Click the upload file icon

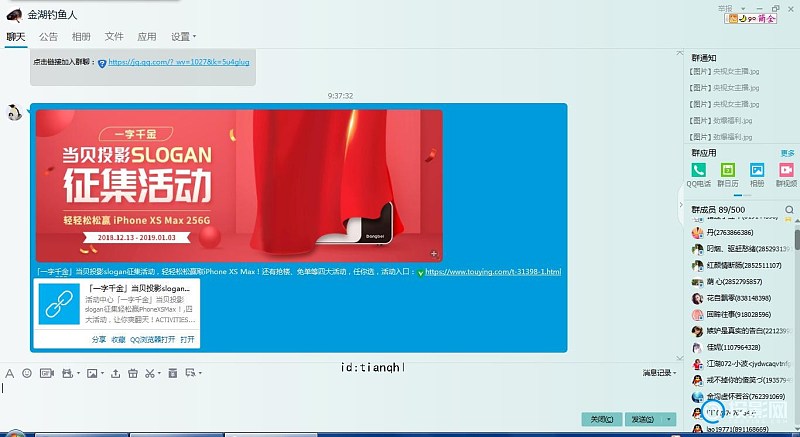pos(116,374)
